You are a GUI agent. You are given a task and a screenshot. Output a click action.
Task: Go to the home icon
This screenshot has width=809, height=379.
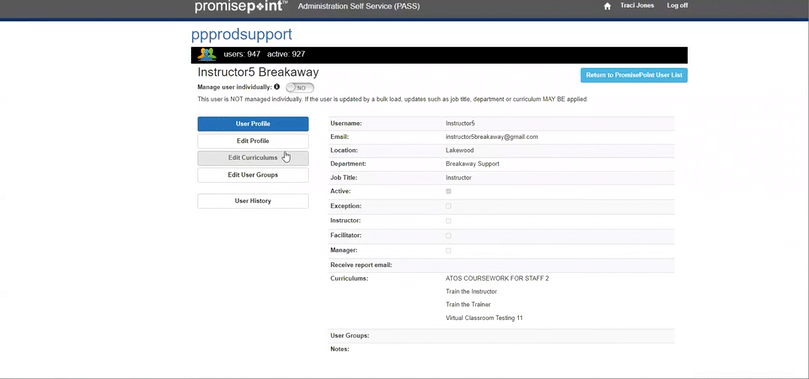pos(607,6)
